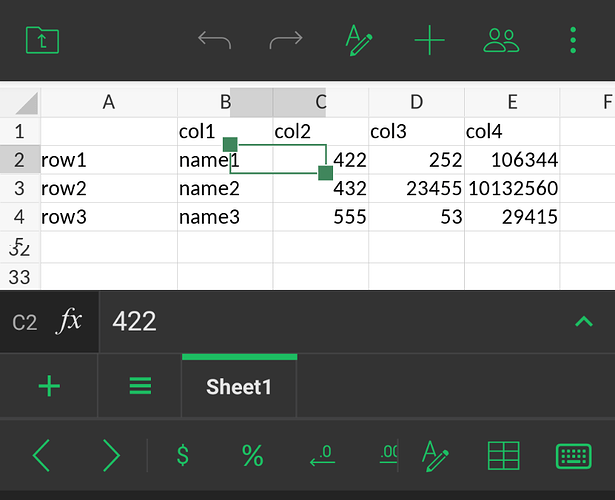Toggle the on-screen keyboard icon
The width and height of the screenshot is (615, 500).
573,456
